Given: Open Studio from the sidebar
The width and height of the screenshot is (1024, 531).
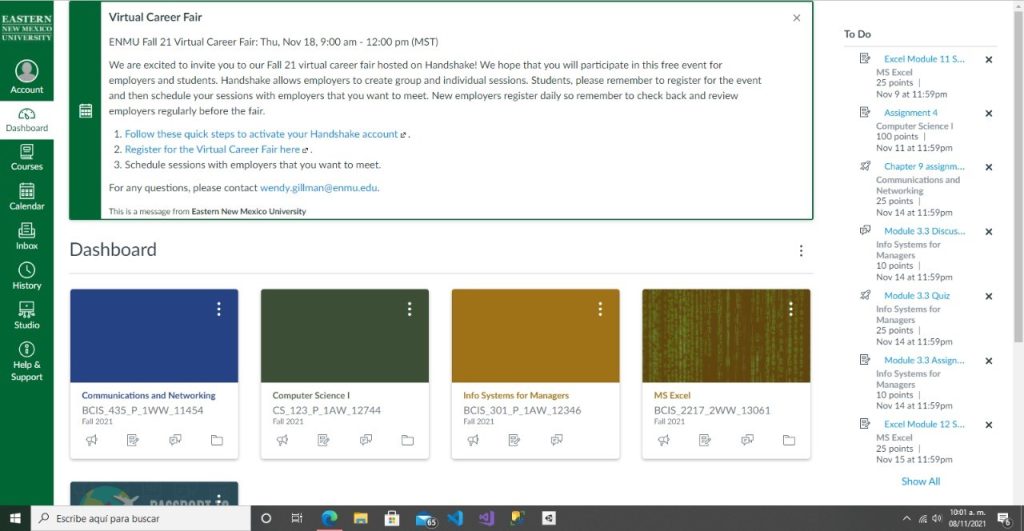Looking at the screenshot, I should [x=27, y=315].
